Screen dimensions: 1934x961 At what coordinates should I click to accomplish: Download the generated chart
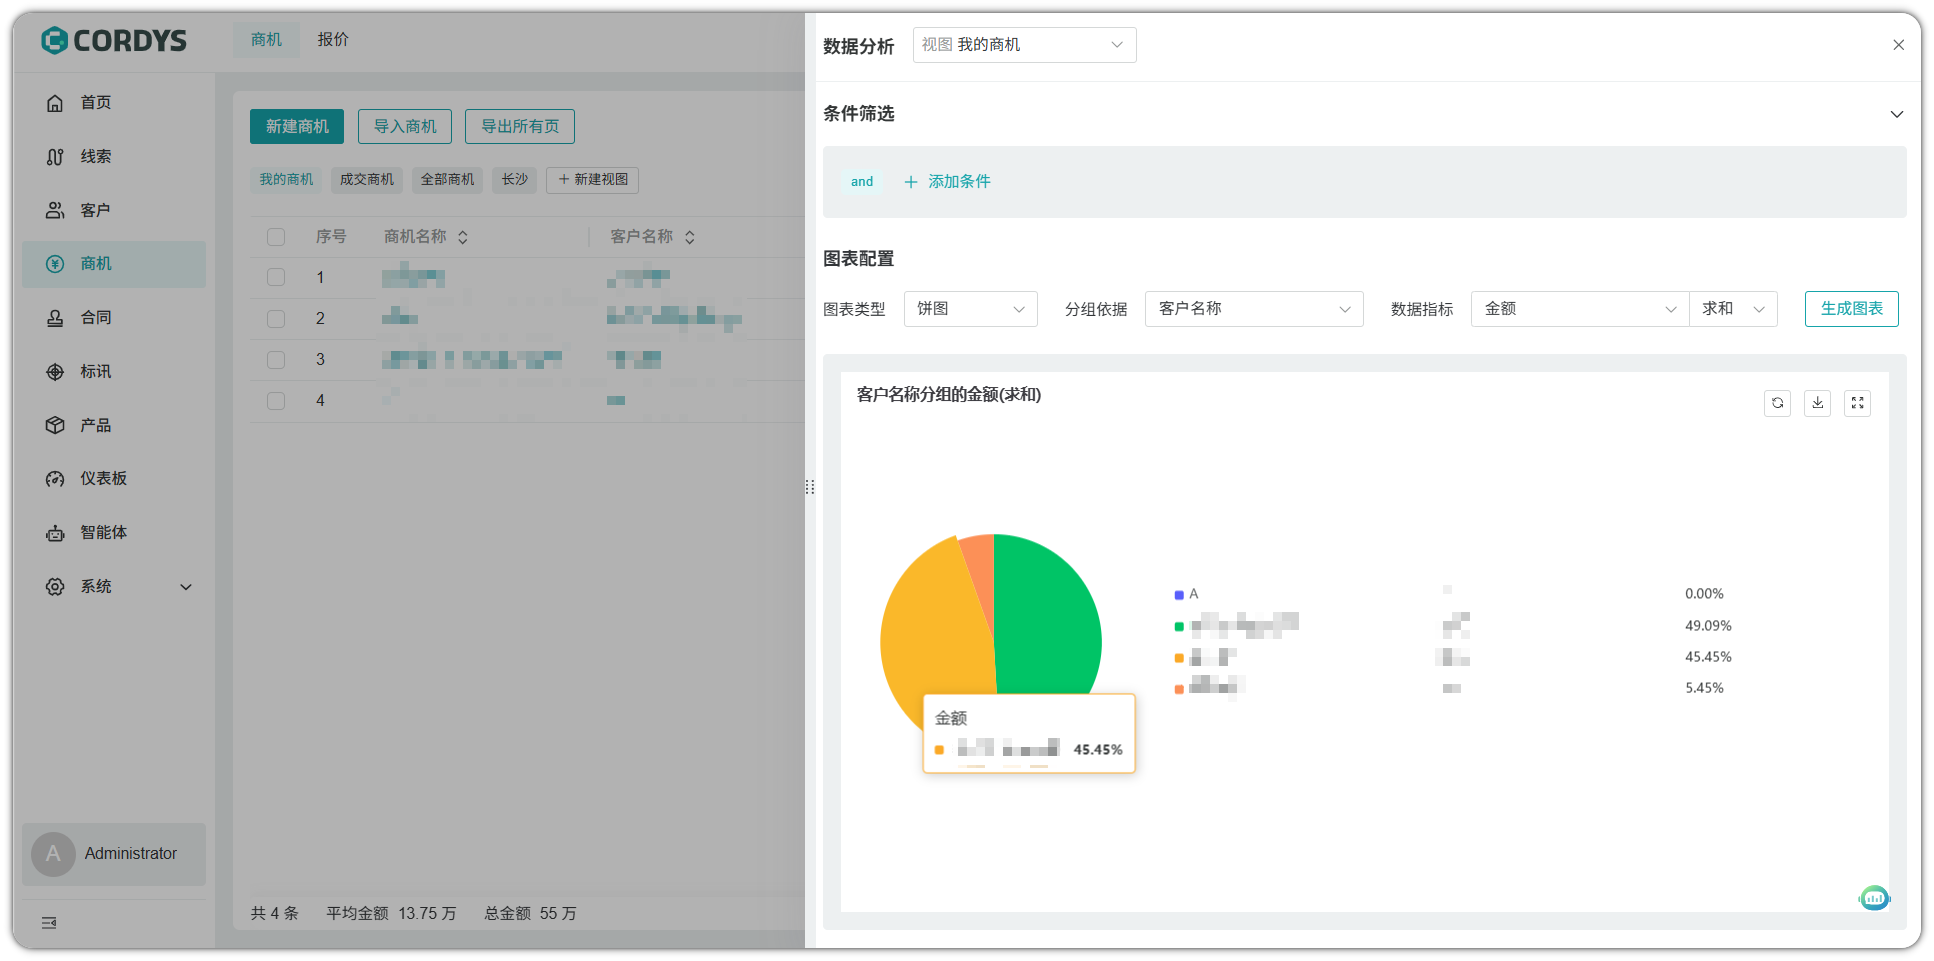point(1817,403)
